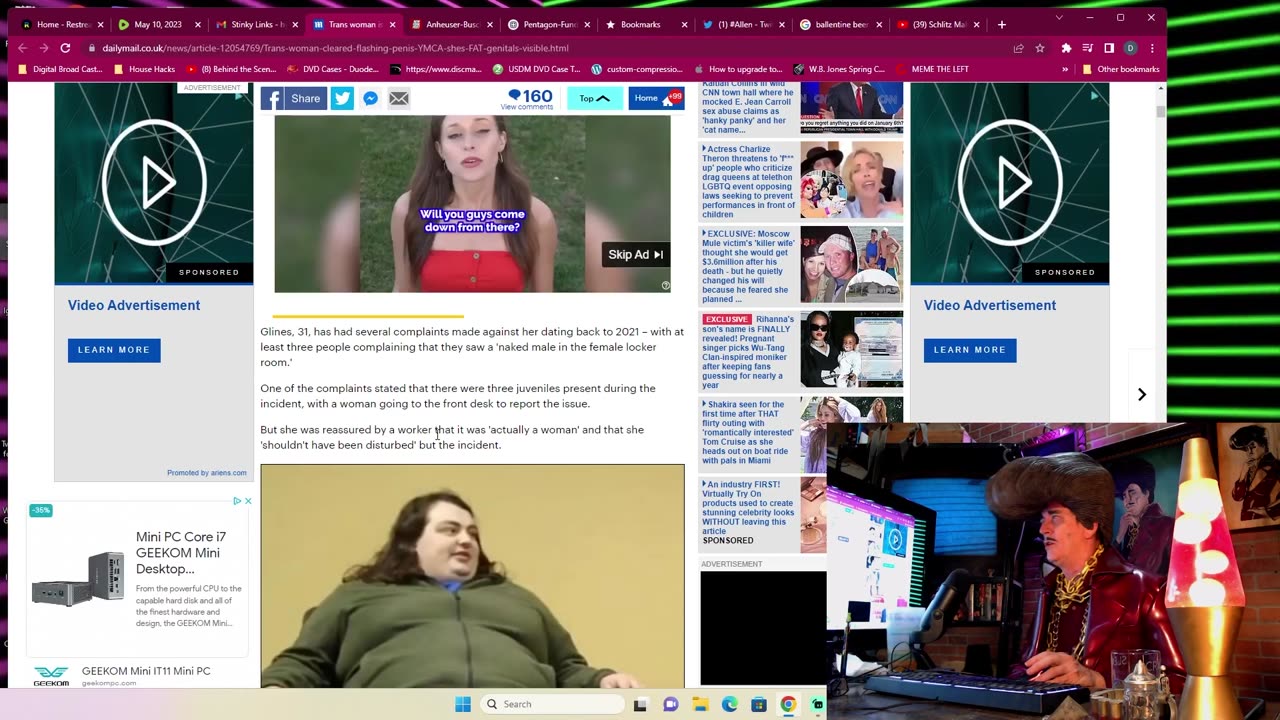Image resolution: width=1280 pixels, height=720 pixels.
Task: Open the Windows Start menu
Action: pos(462,704)
